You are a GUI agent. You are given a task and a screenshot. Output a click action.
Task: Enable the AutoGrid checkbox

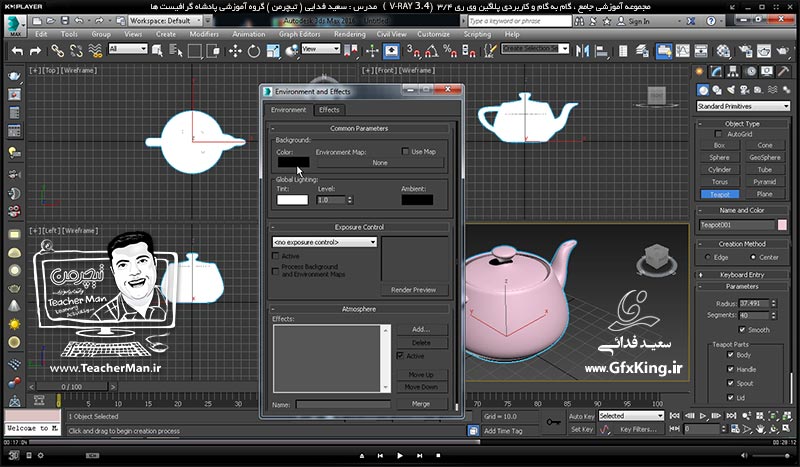click(x=718, y=134)
